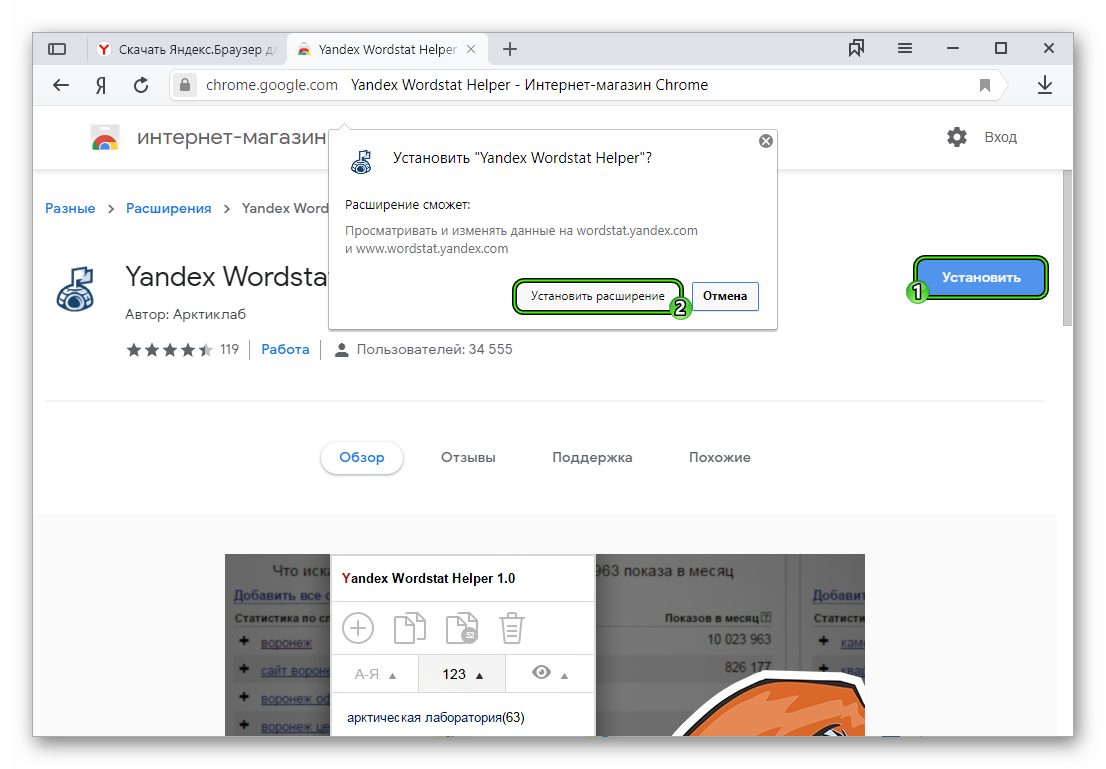Viewport: 1106px width, 769px height.
Task: Click the trash icon to clear the list
Action: point(511,627)
